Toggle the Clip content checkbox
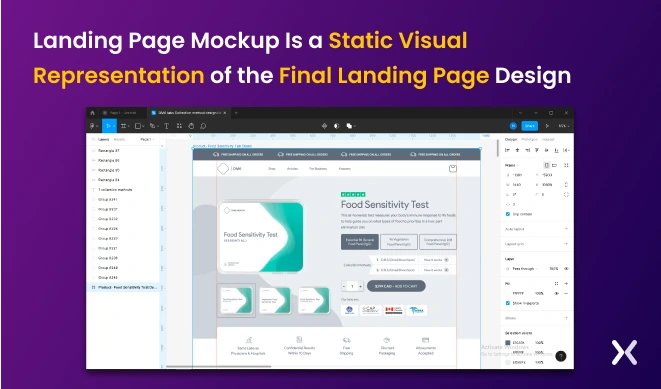 (x=508, y=214)
